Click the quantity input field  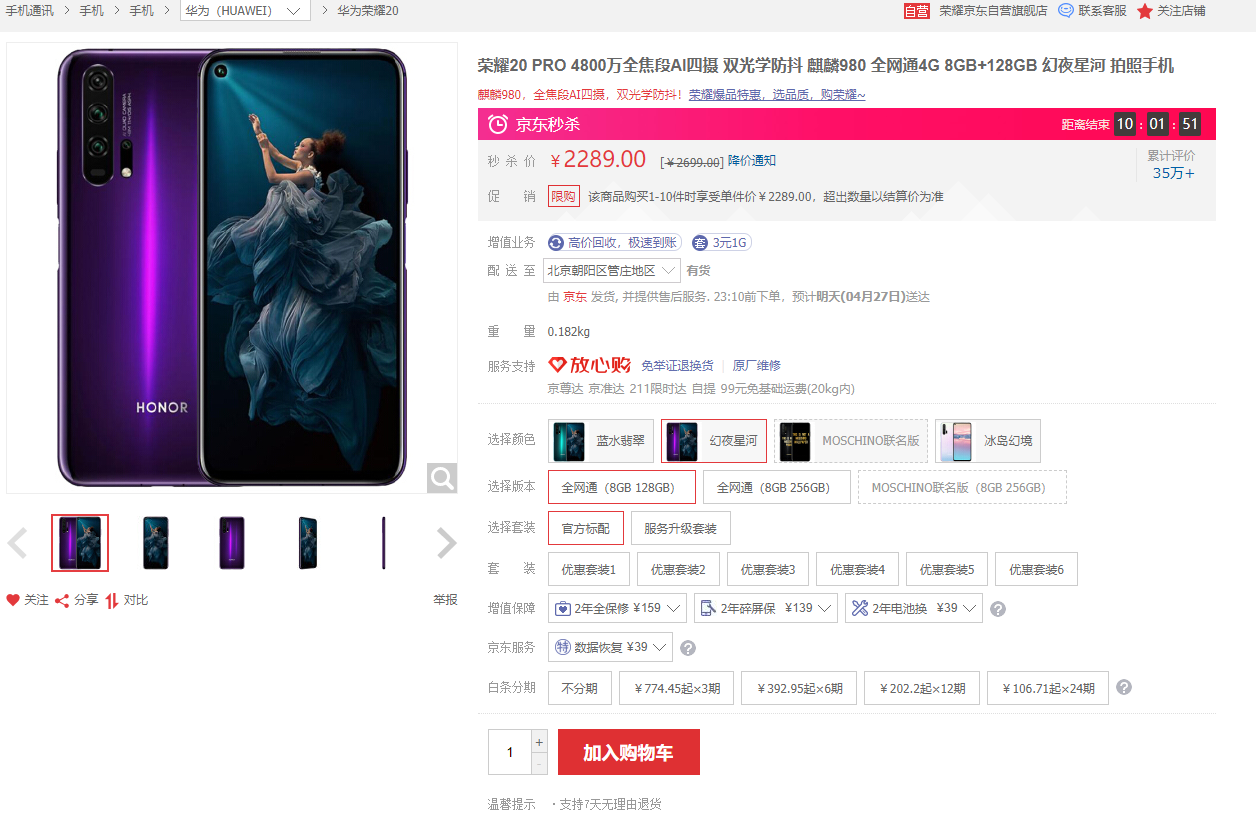pos(510,752)
